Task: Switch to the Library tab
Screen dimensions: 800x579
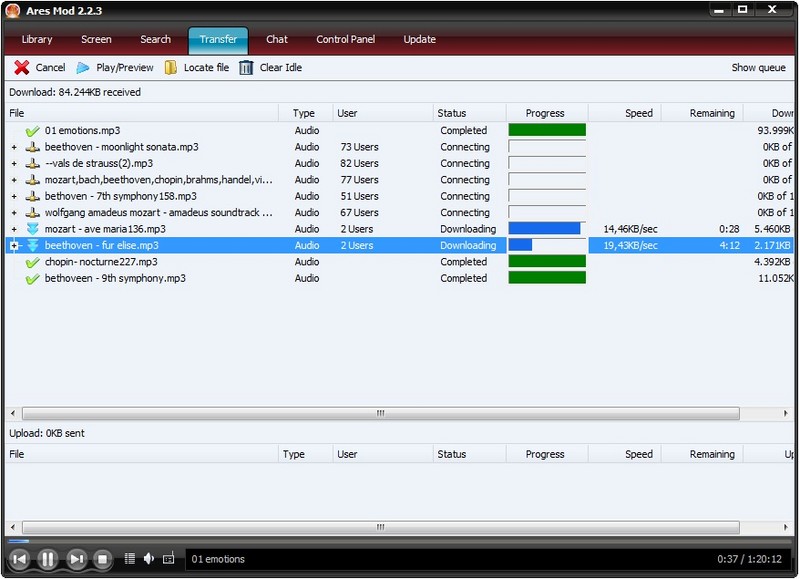Action: tap(37, 39)
